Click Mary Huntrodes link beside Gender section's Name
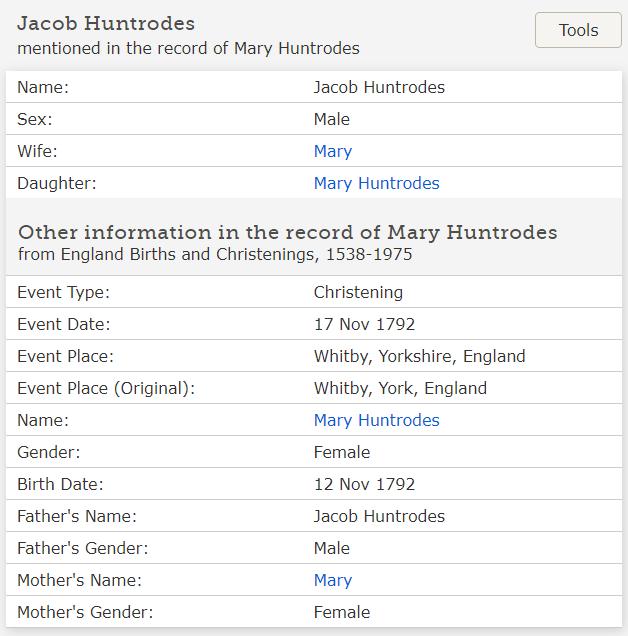Viewport: 628px width, 636px height. click(376, 420)
